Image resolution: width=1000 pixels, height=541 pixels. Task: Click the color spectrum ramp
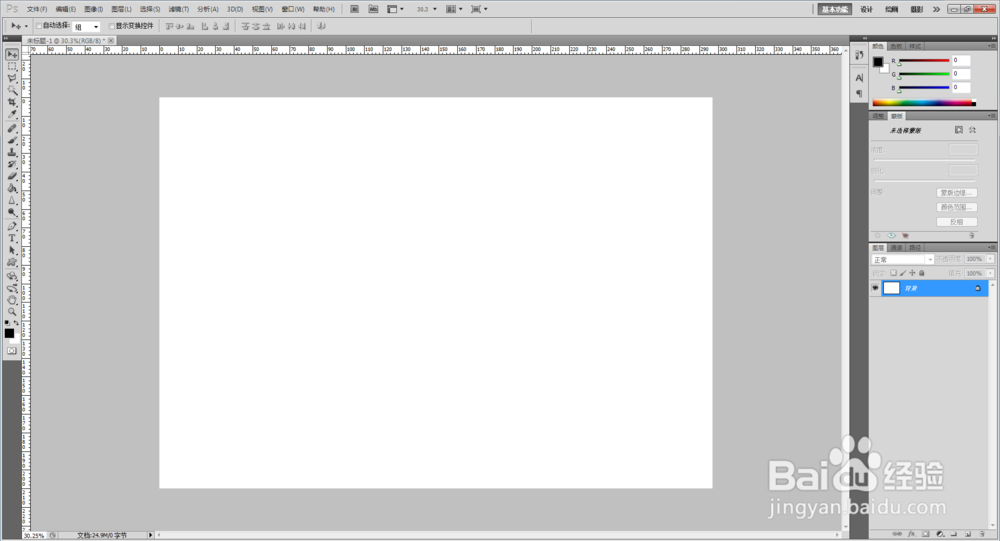coord(923,102)
